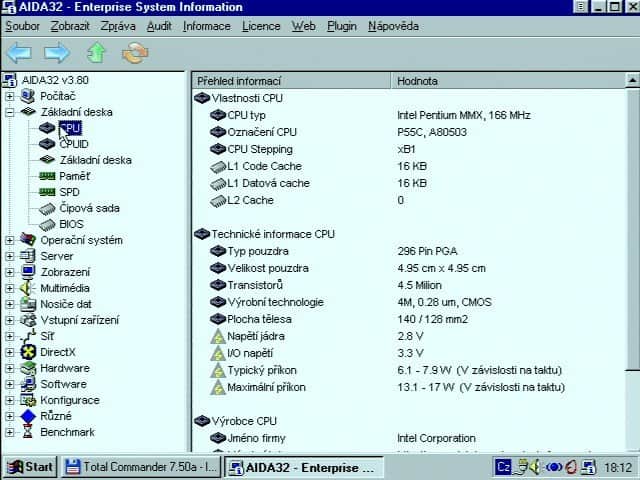Open the Licence menu
Image resolution: width=640 pixels, height=480 pixels.
click(x=261, y=27)
